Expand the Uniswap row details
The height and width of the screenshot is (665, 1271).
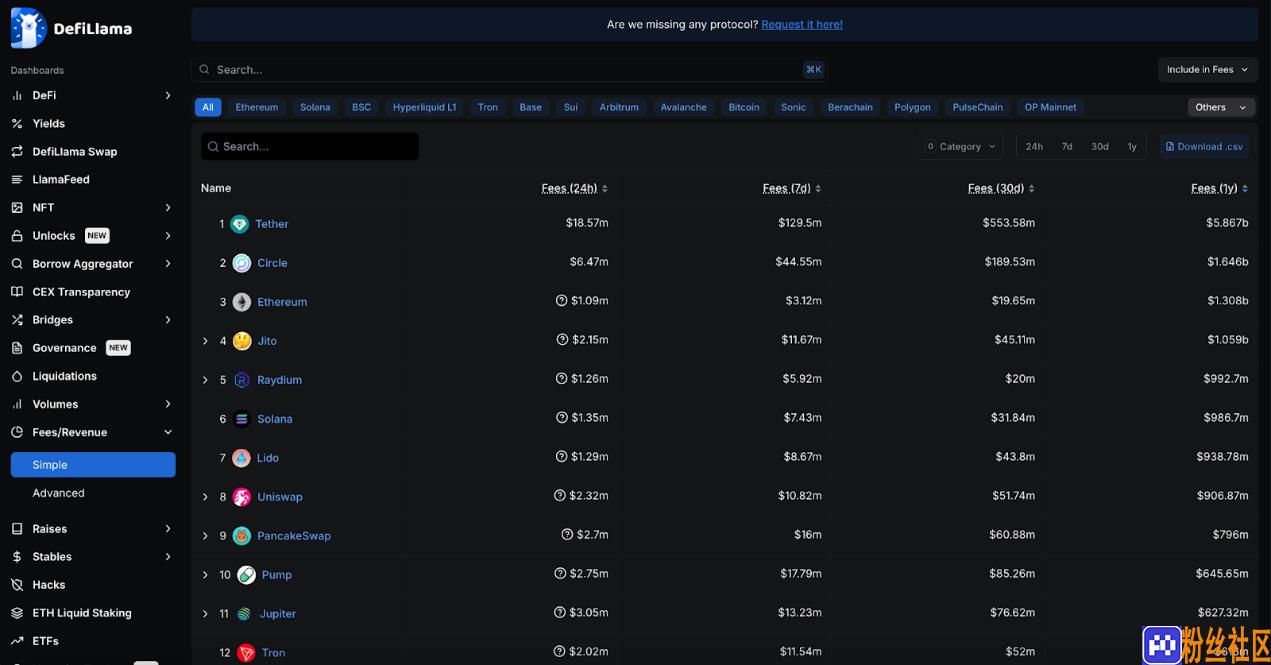pos(205,497)
